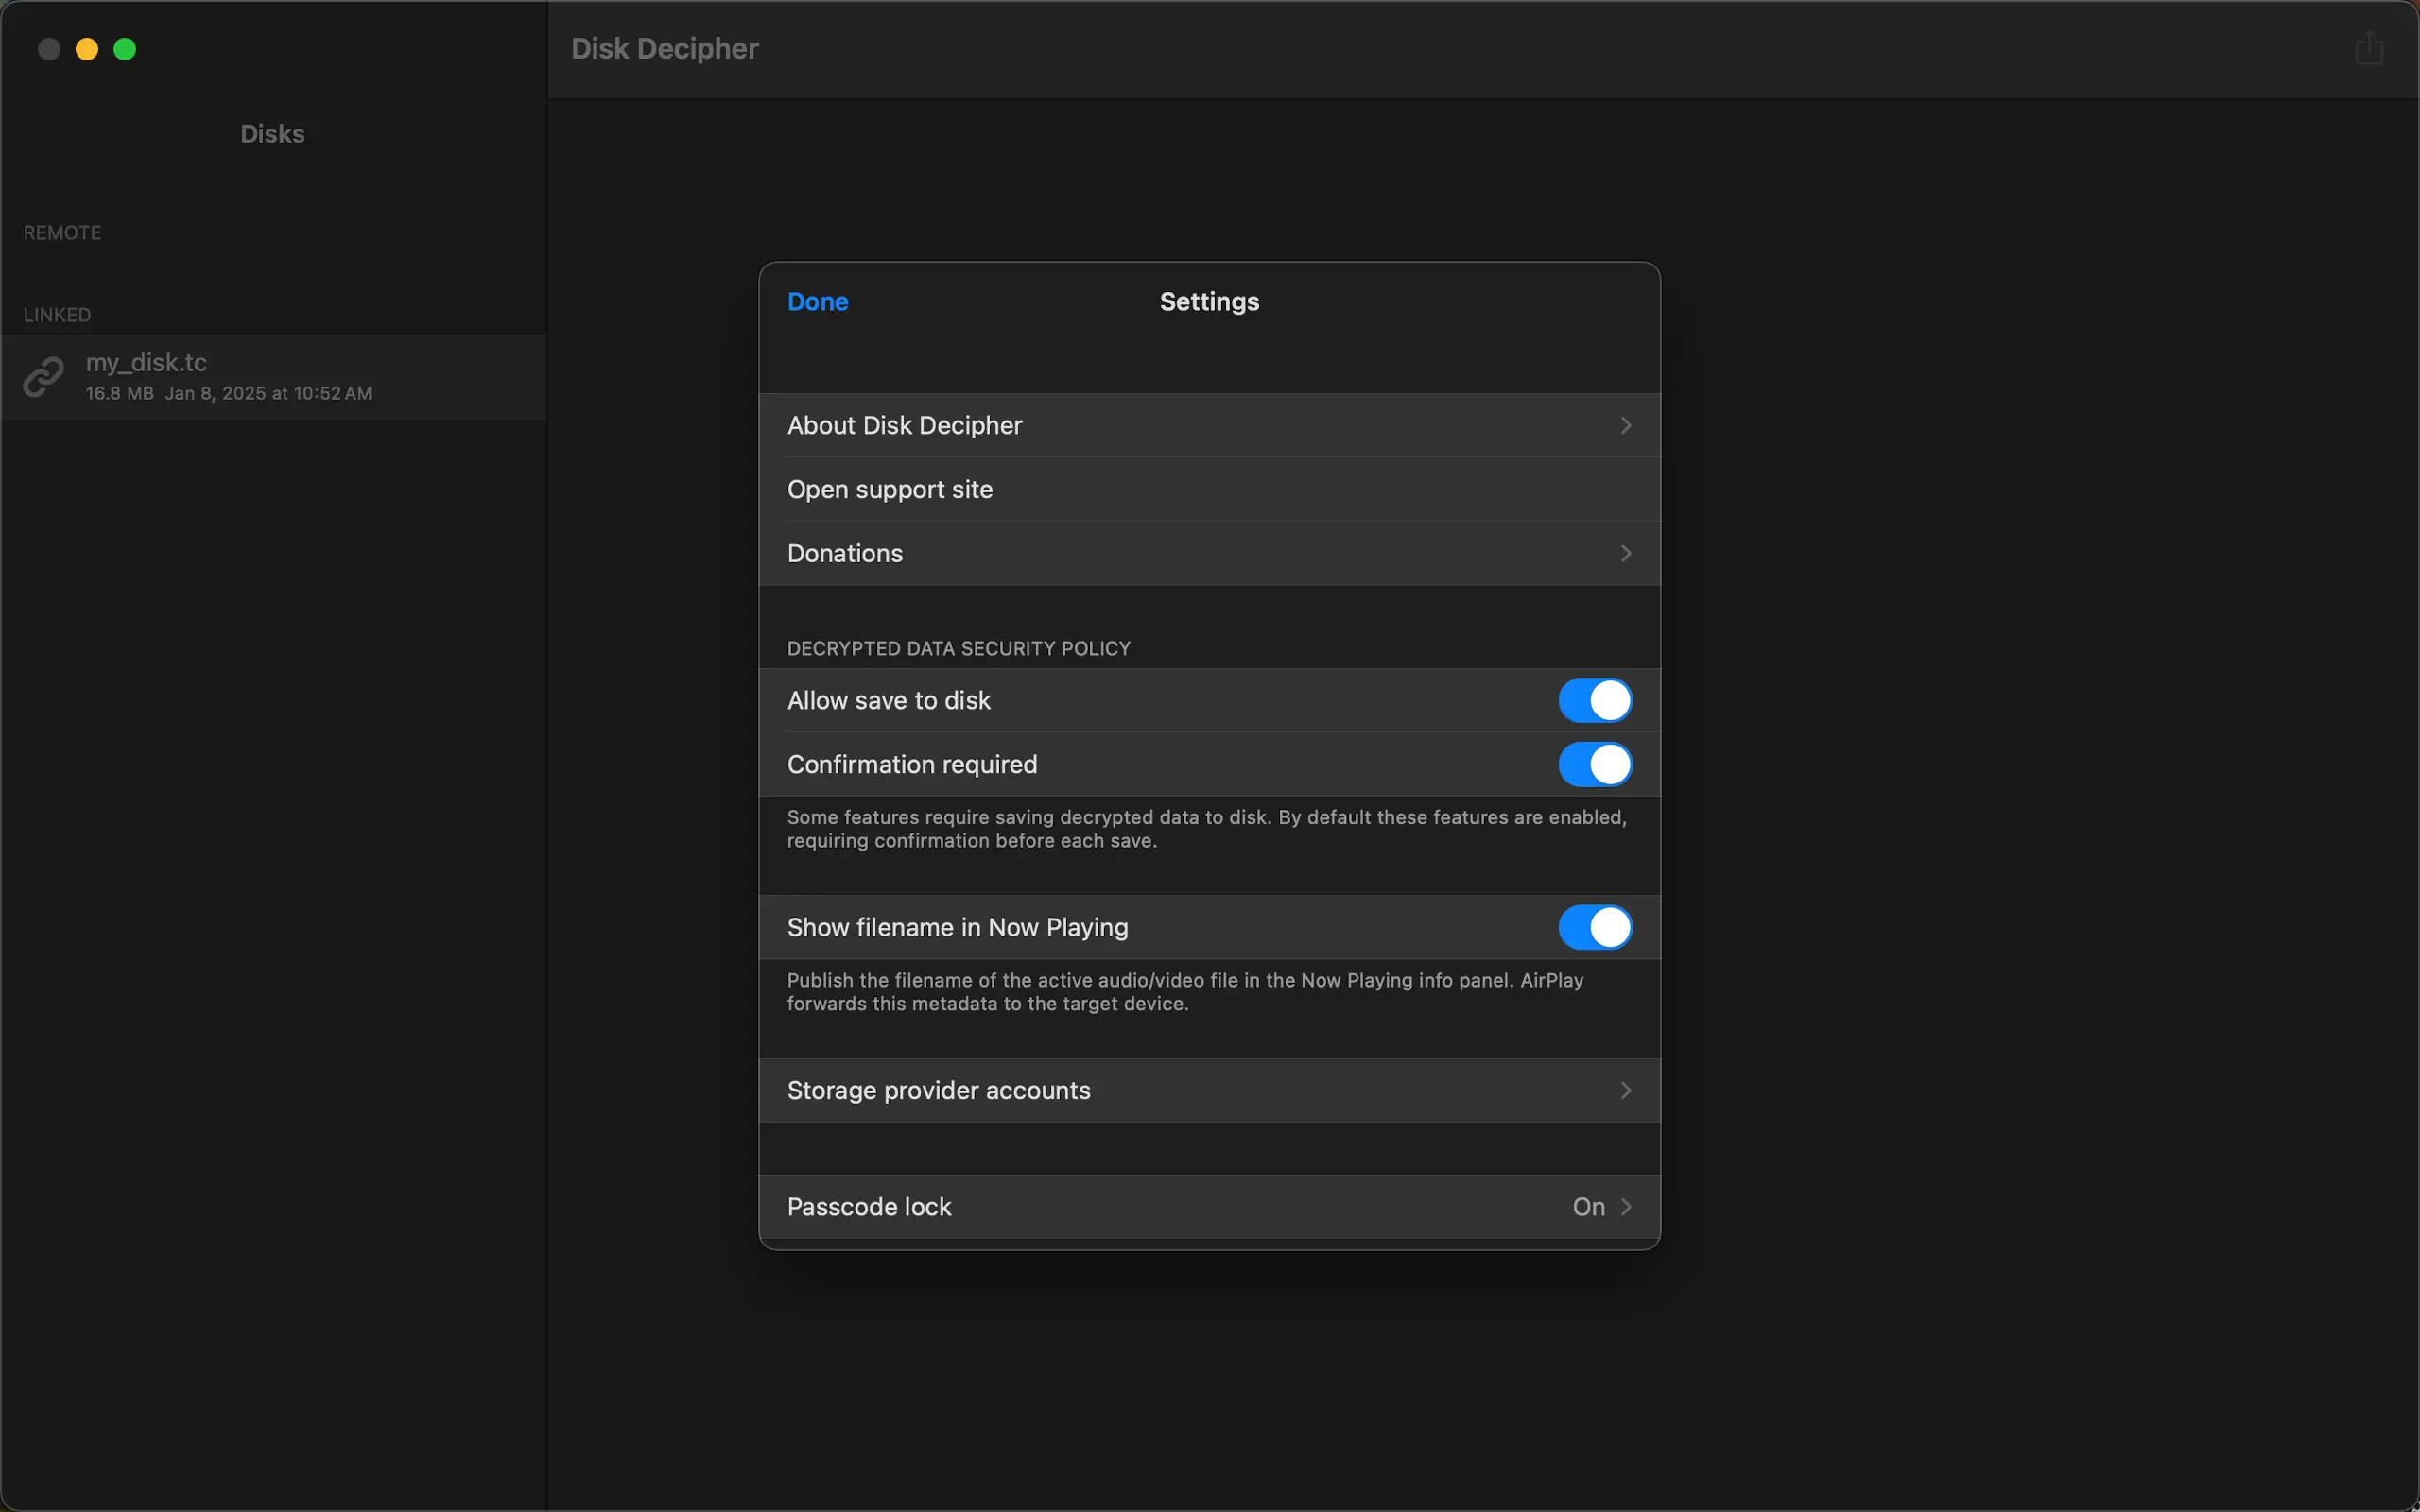Open Storage provider accounts chevron

(x=1626, y=1090)
